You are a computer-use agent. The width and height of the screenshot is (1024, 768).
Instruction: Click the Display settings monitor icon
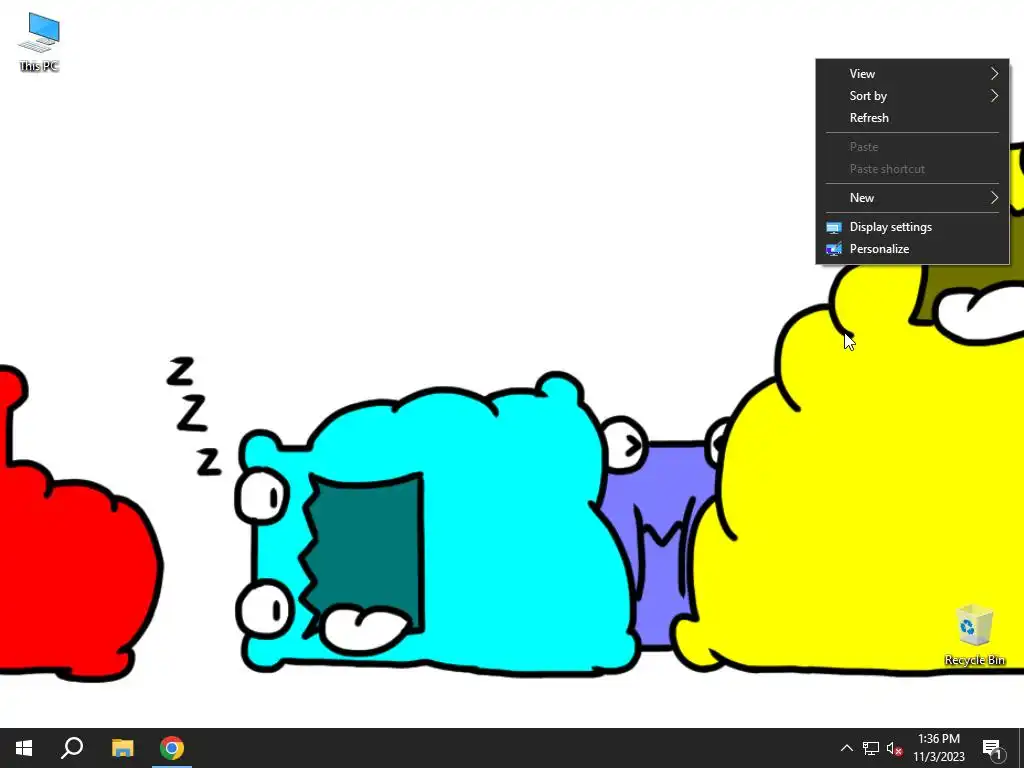pos(834,227)
